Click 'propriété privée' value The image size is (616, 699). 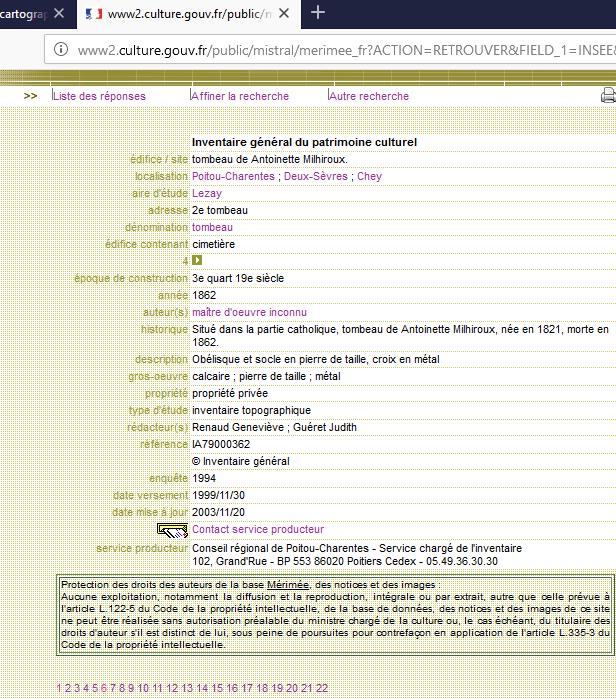coord(230,393)
